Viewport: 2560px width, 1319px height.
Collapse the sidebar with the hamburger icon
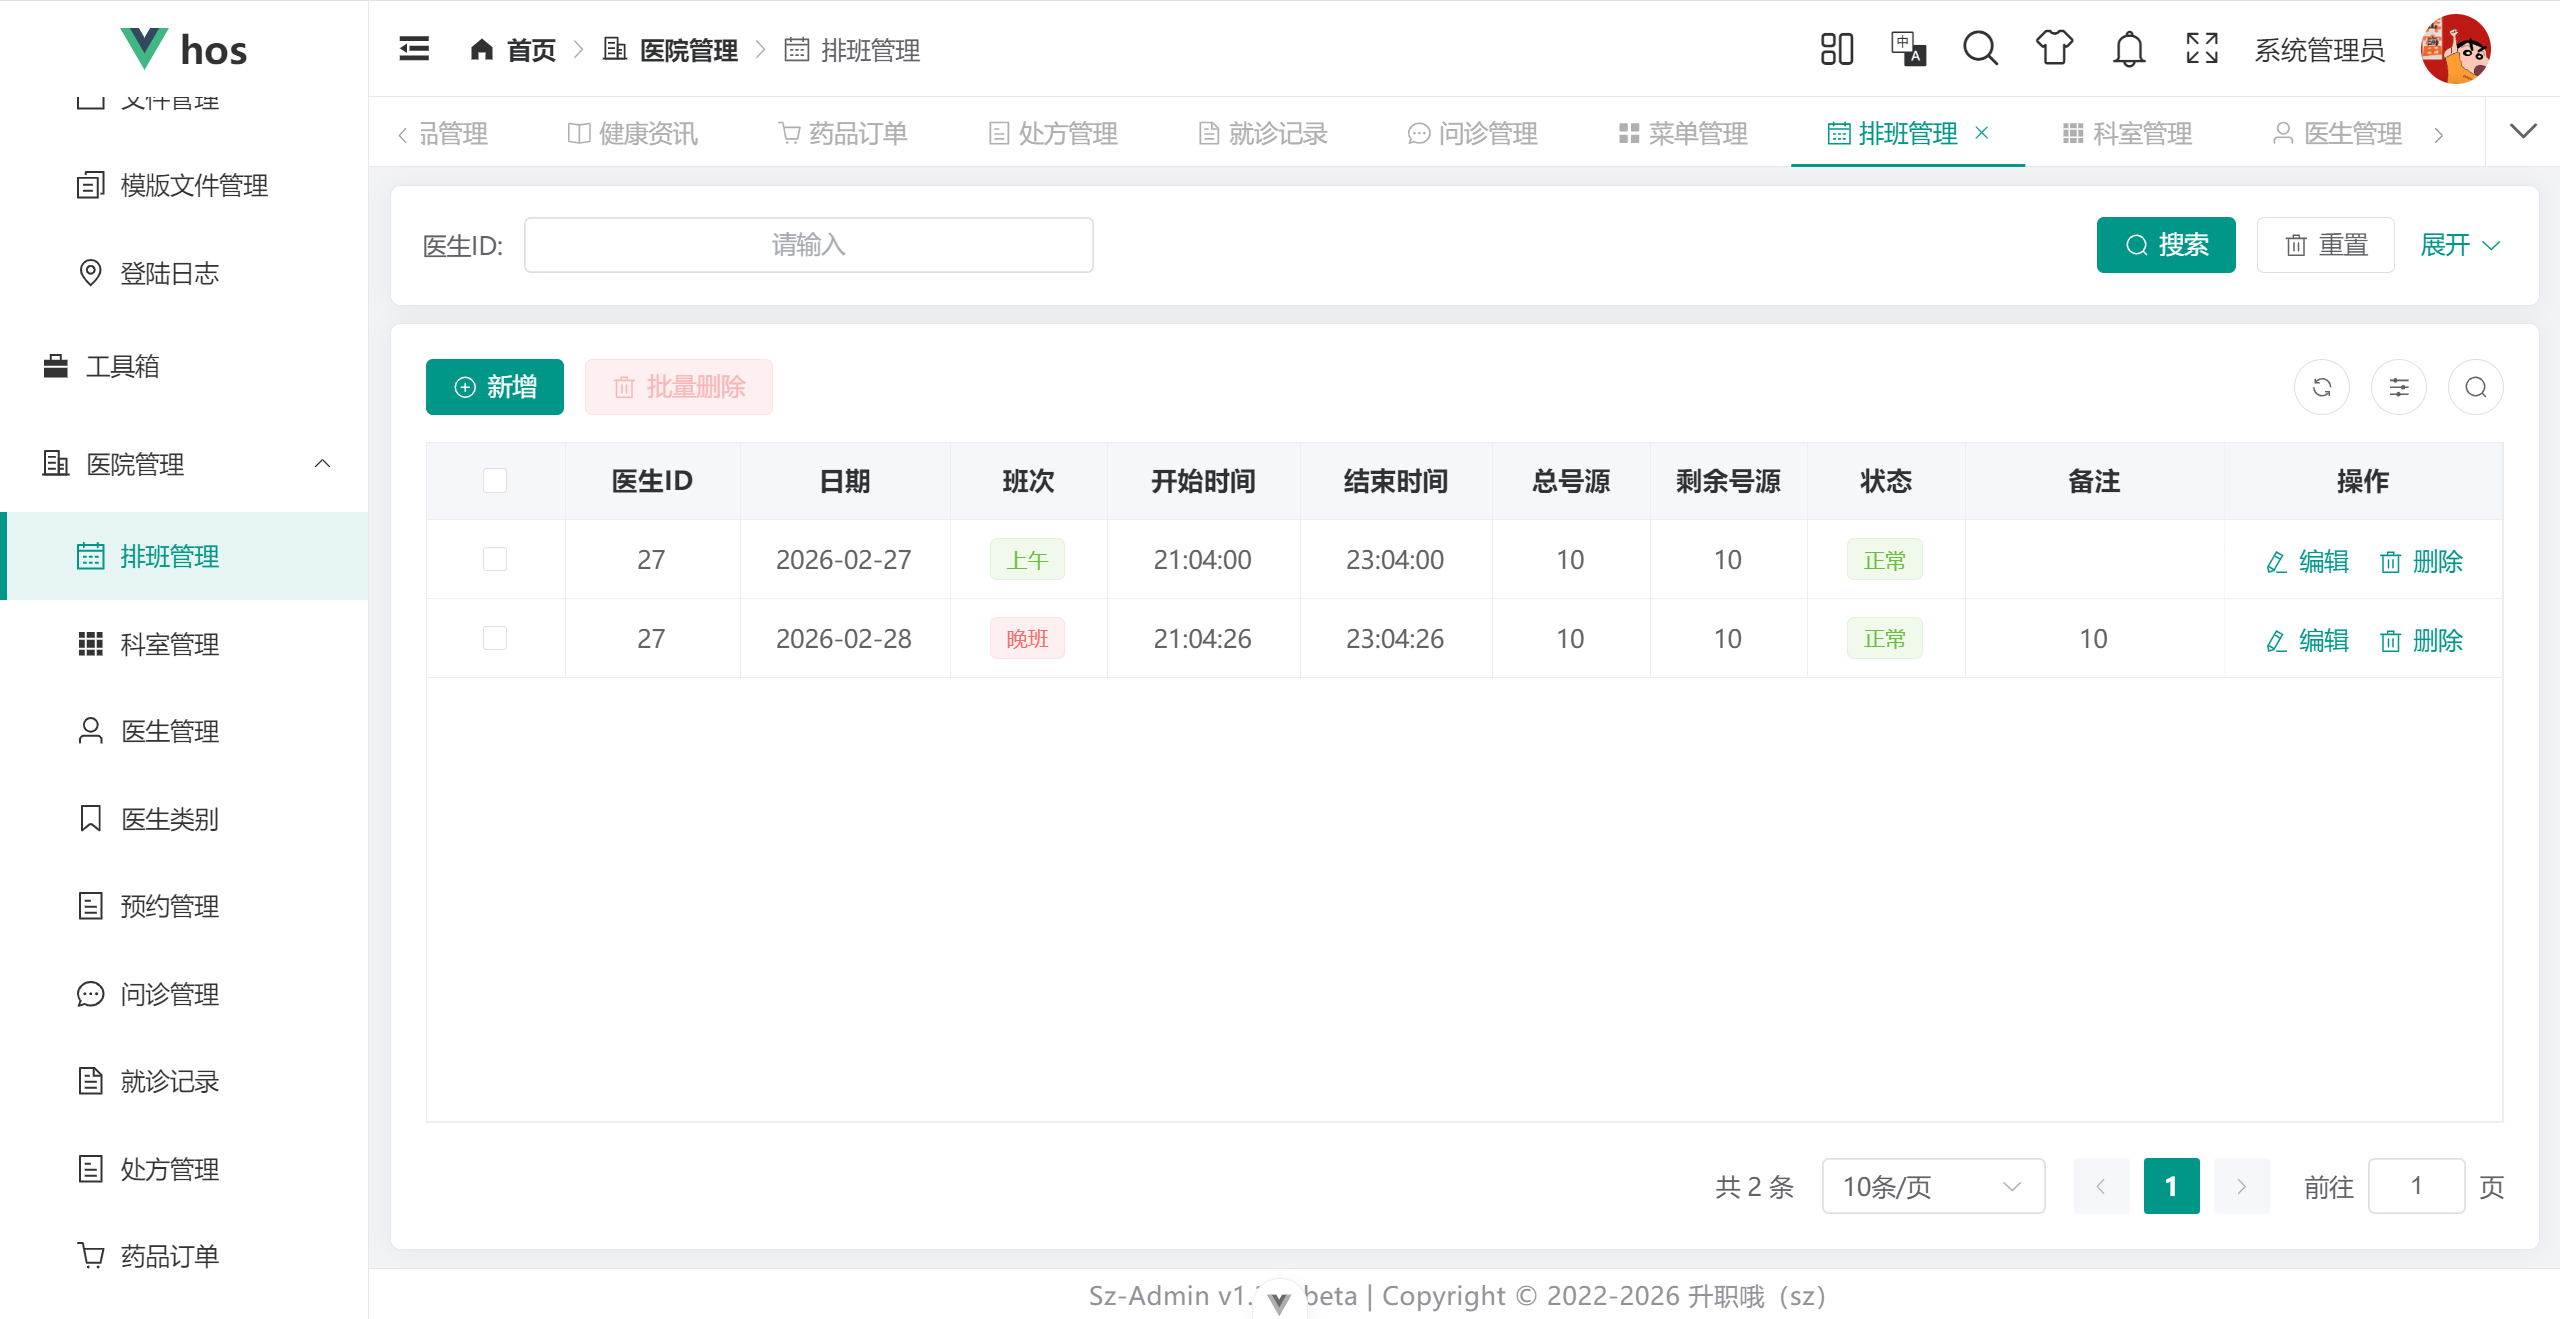(414, 49)
